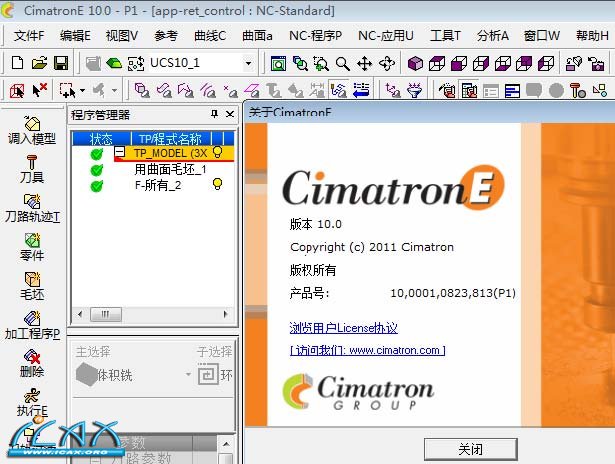The width and height of the screenshot is (615, 464).
Task: Collapse the TP_MODEL tree node
Action: click(120, 153)
